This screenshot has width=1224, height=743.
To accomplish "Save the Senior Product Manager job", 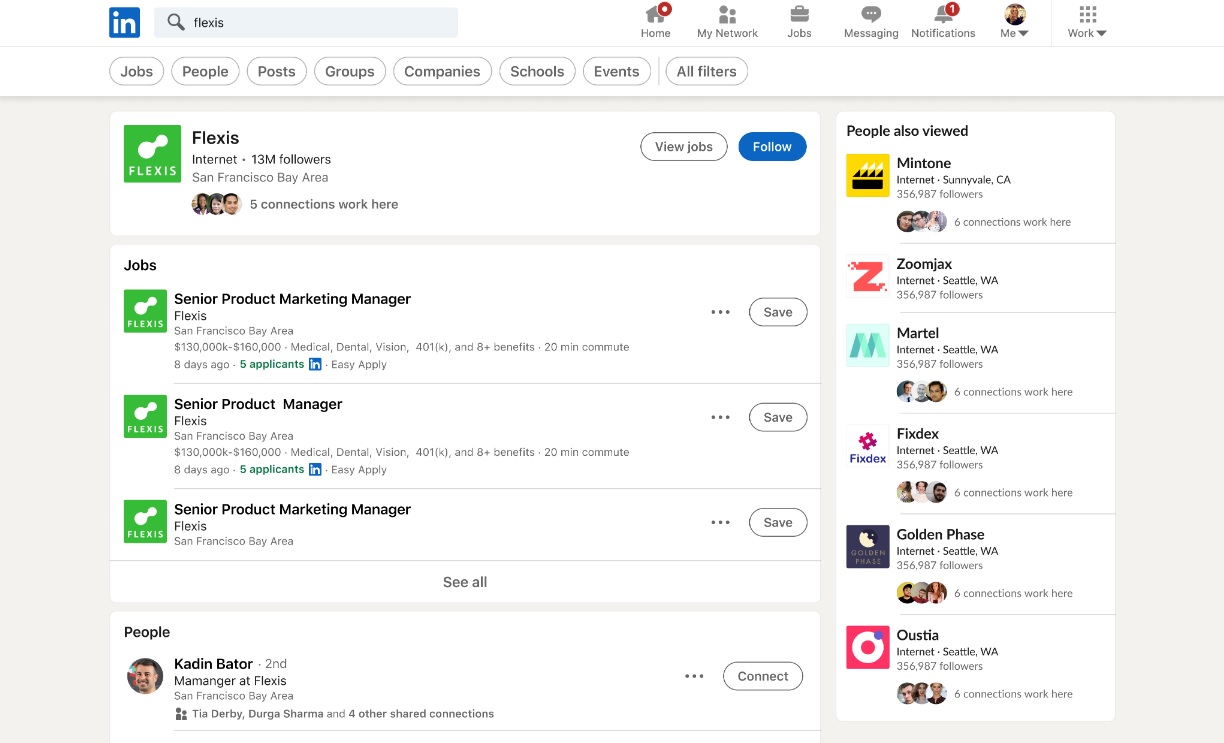I will click(778, 417).
